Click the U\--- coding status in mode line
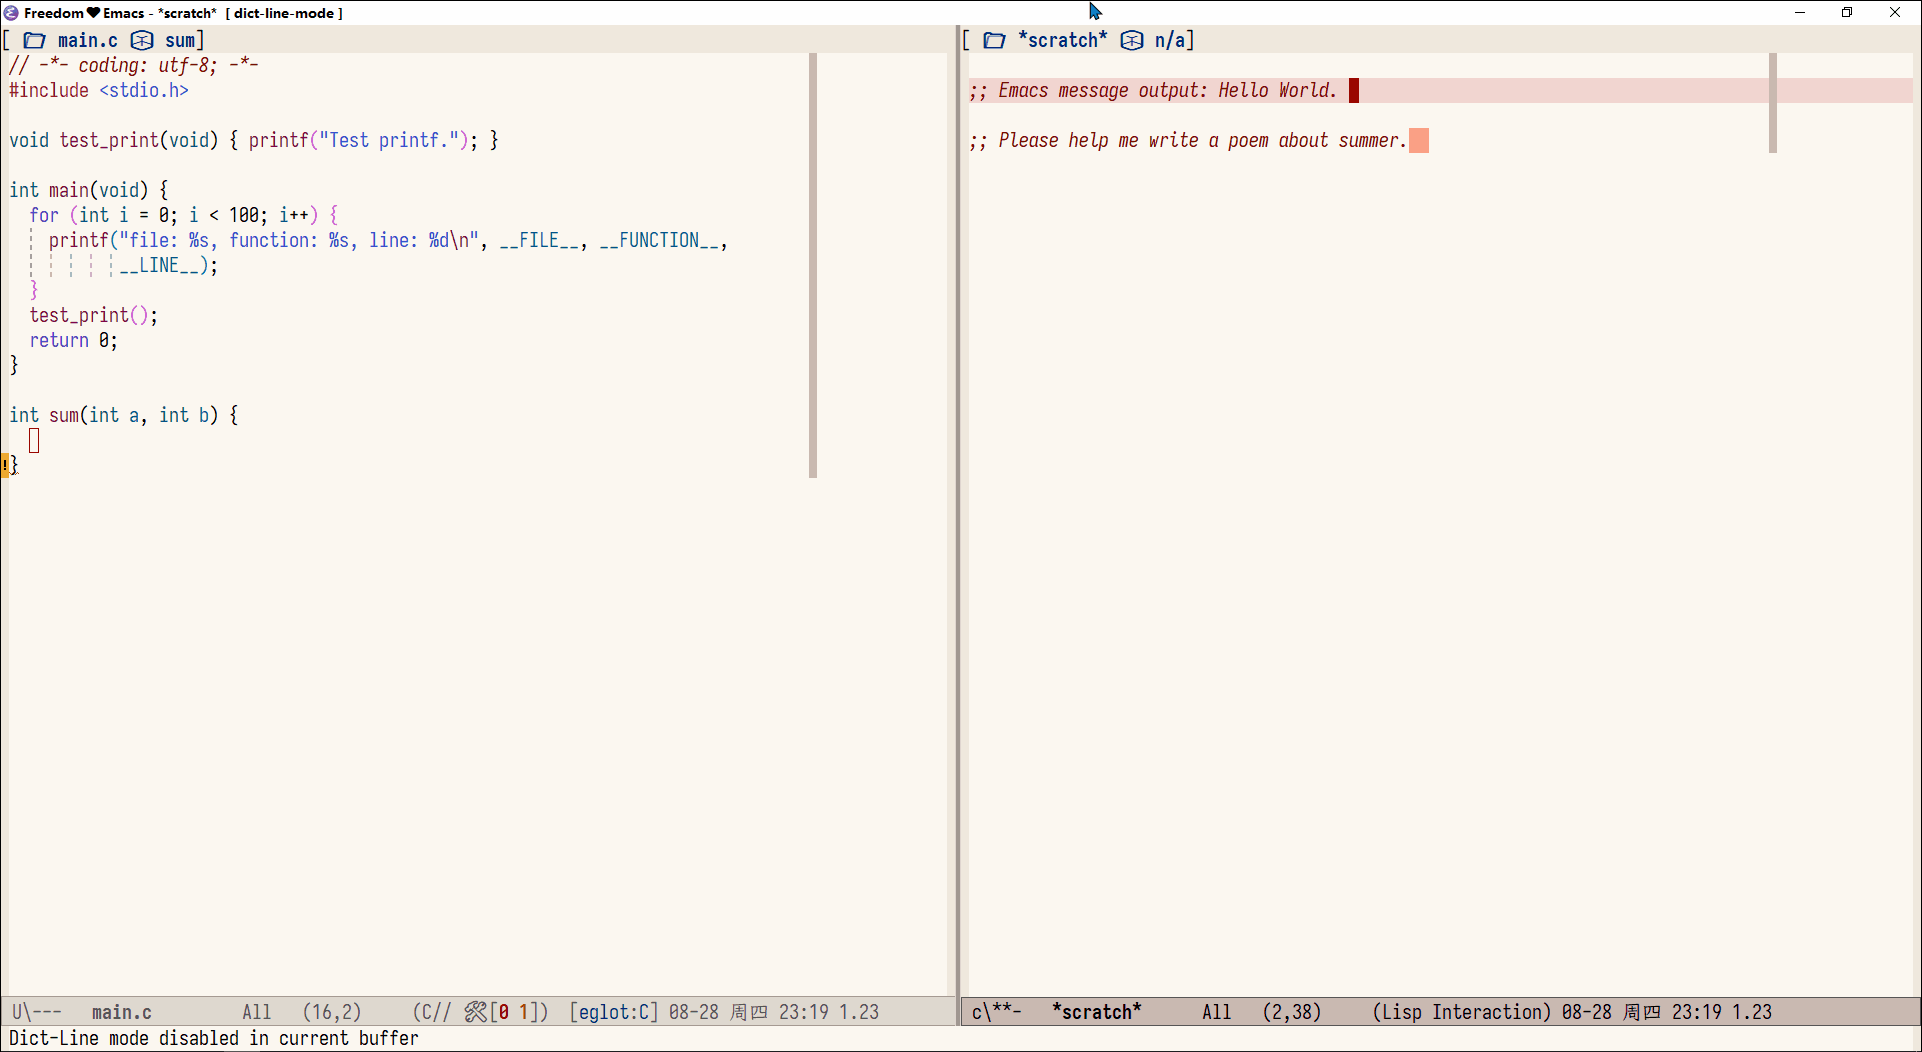 point(37,1012)
